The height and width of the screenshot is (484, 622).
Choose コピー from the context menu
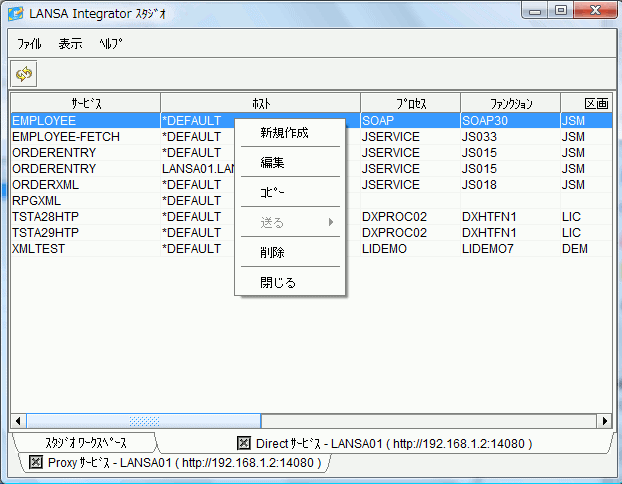tap(290, 192)
